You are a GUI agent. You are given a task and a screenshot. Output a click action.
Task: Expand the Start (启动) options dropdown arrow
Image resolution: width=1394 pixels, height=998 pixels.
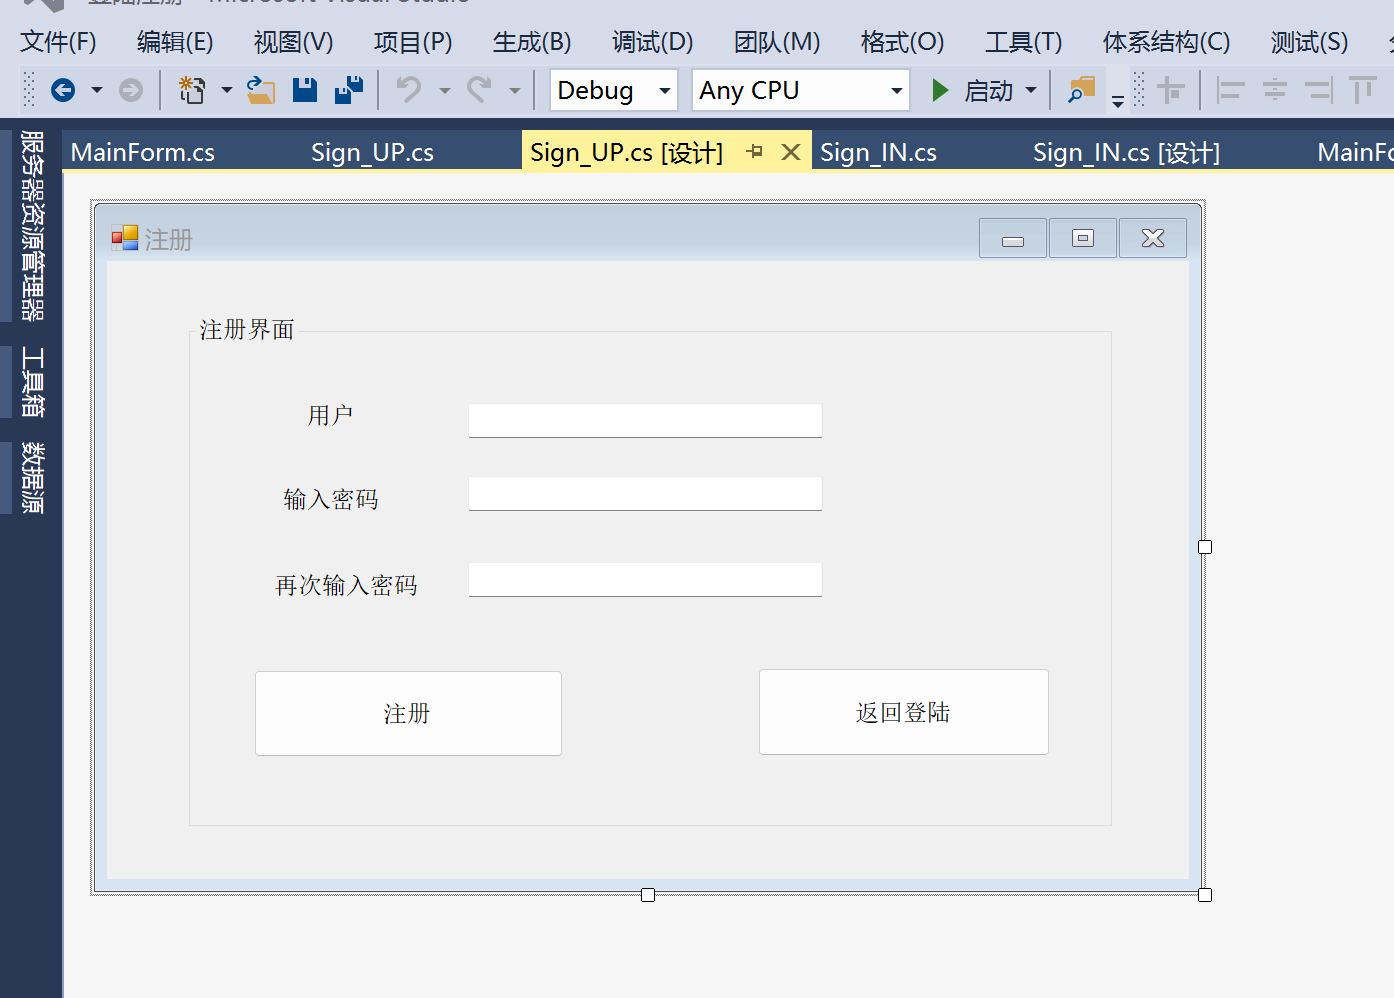pos(1031,91)
